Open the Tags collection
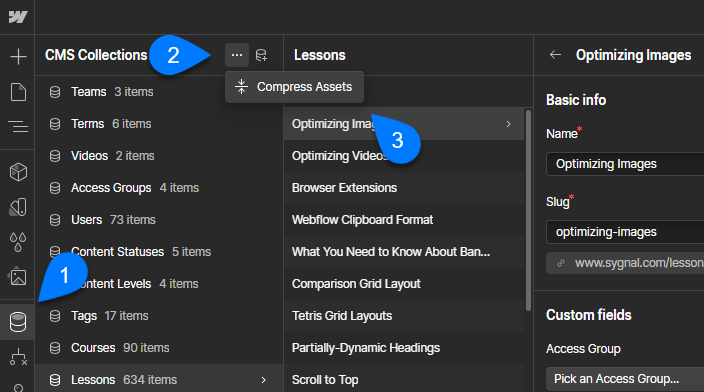This screenshot has height=392, width=704. (159, 316)
